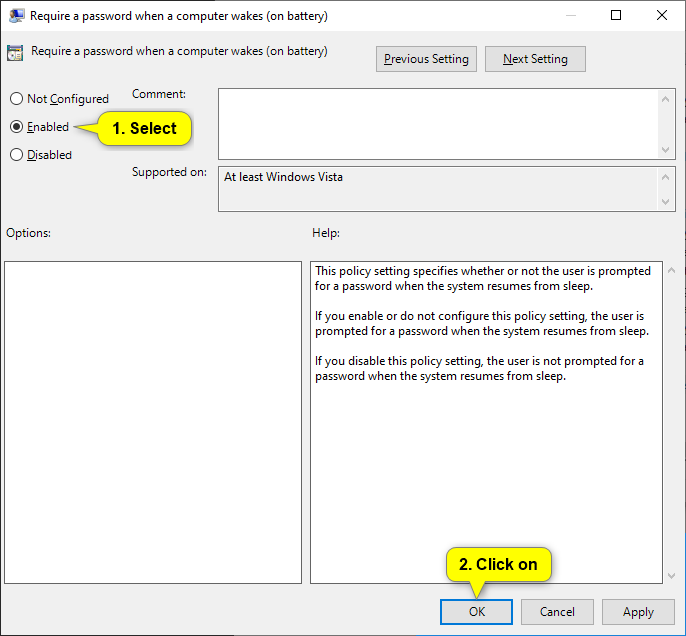Apply the policy setting
This screenshot has height=636, width=686.
[638, 612]
